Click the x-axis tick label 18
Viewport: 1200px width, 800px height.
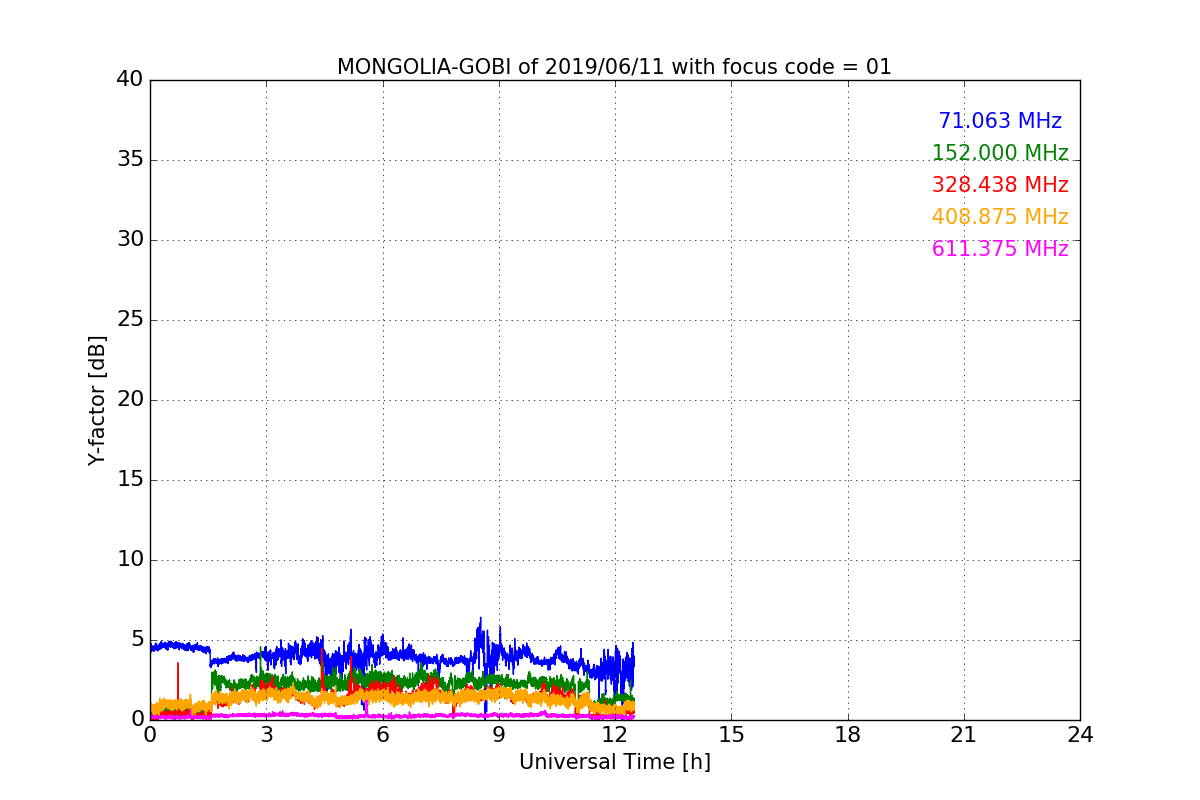click(848, 735)
